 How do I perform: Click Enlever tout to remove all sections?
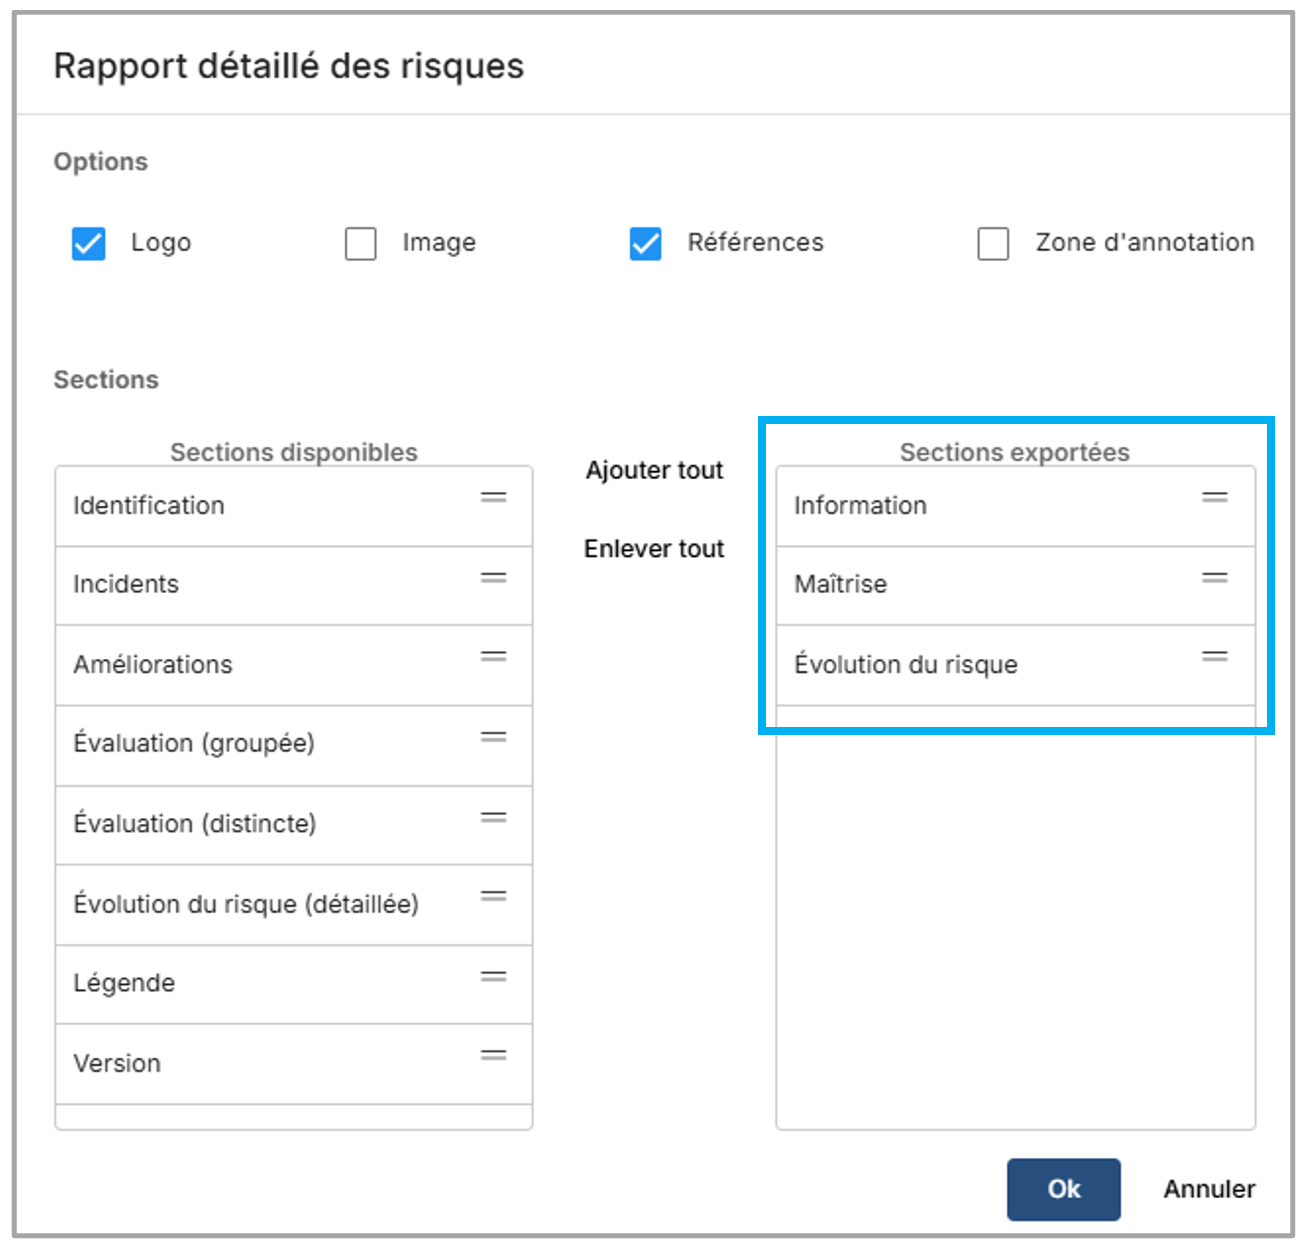pos(654,549)
